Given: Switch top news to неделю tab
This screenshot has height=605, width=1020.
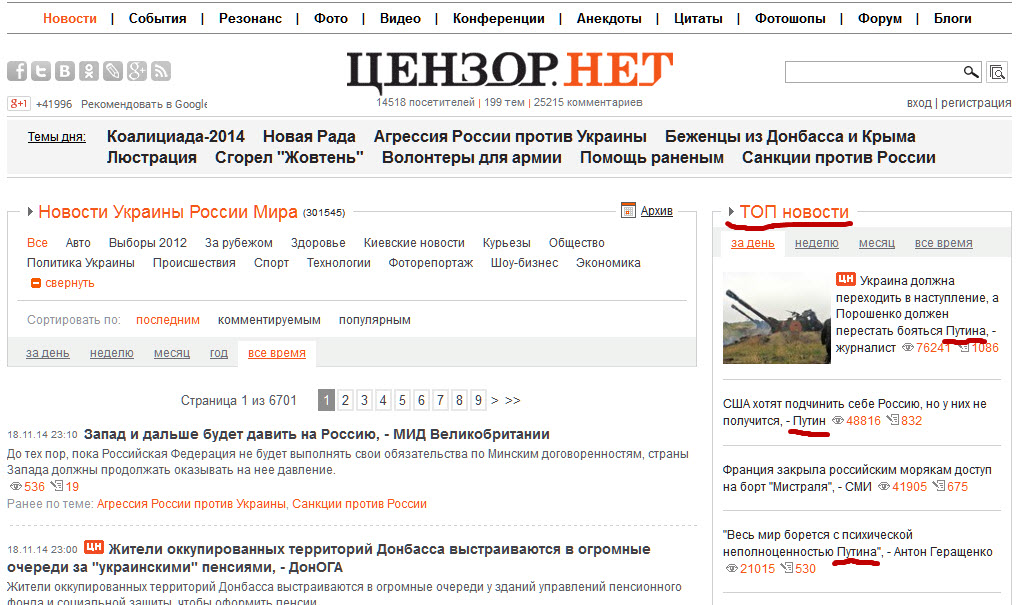Looking at the screenshot, I should click(x=816, y=243).
